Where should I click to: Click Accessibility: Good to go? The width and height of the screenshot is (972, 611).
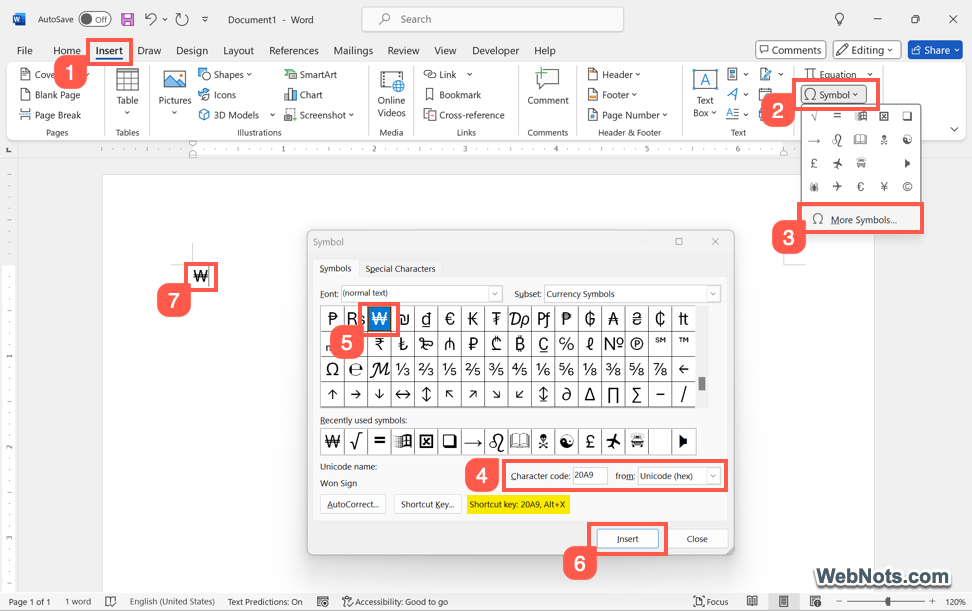[395, 601]
